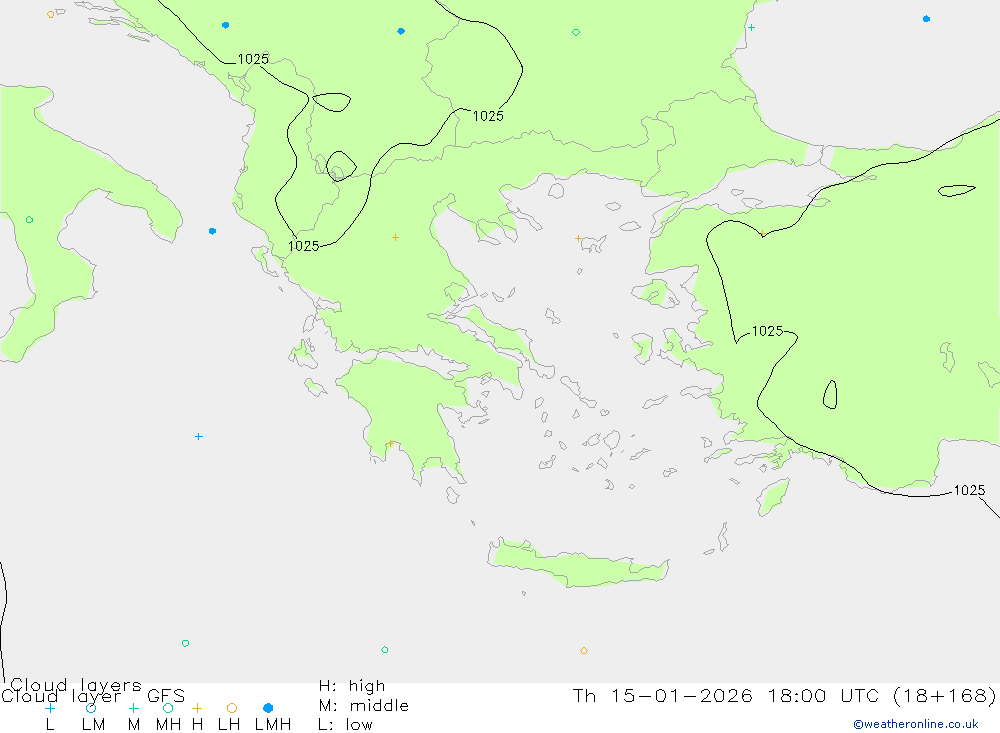Click the 1025 isobar label near the Adriatic coast
Screen dimensions: 1000x733
click(253, 59)
